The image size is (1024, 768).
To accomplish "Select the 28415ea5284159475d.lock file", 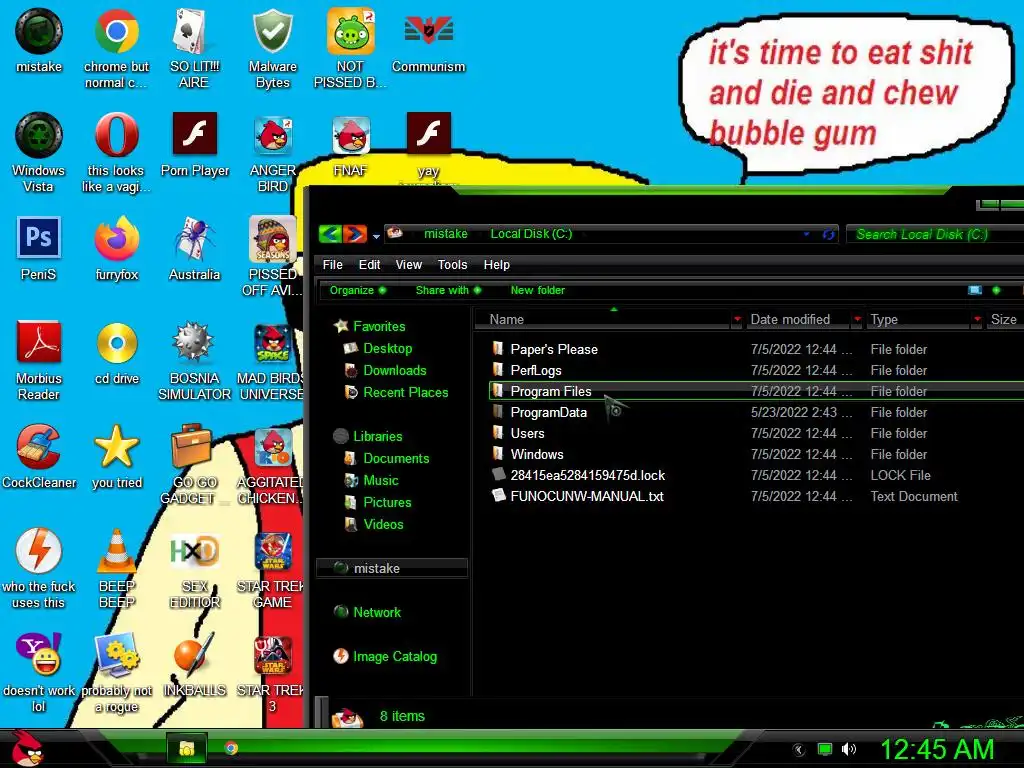I will (588, 475).
